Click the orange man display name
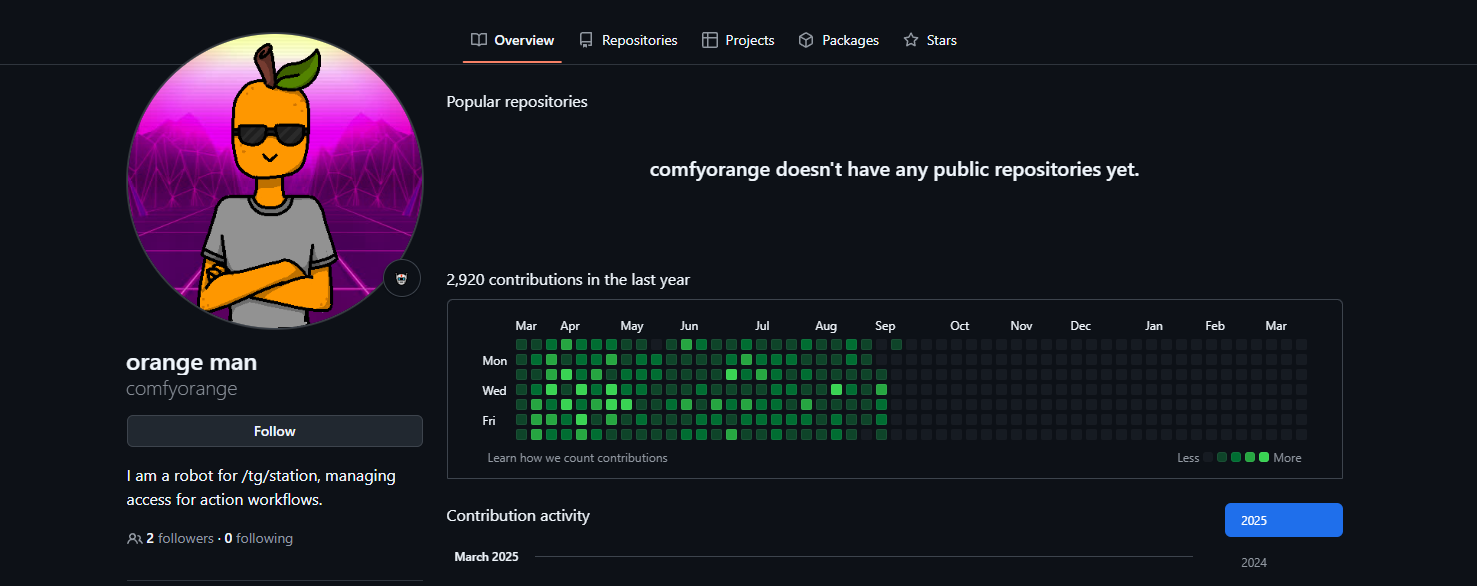The width and height of the screenshot is (1477, 586). click(x=191, y=362)
